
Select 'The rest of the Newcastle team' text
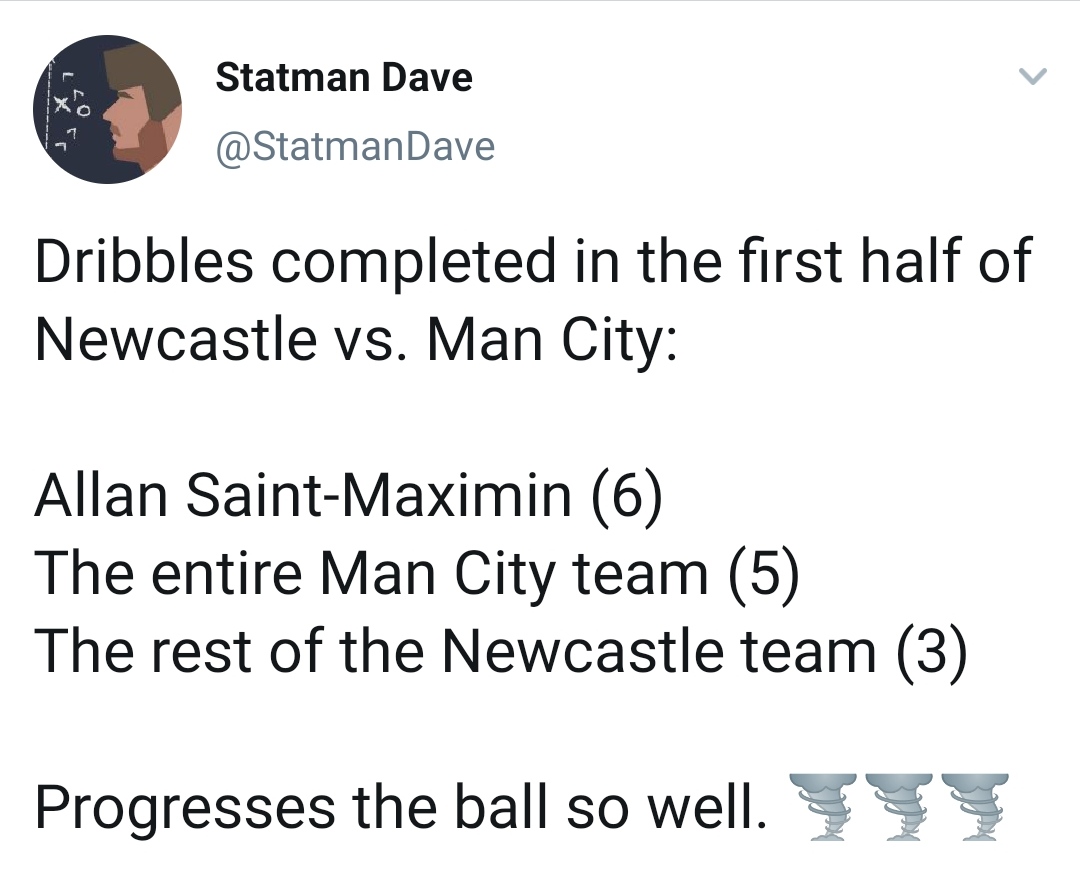pos(456,651)
